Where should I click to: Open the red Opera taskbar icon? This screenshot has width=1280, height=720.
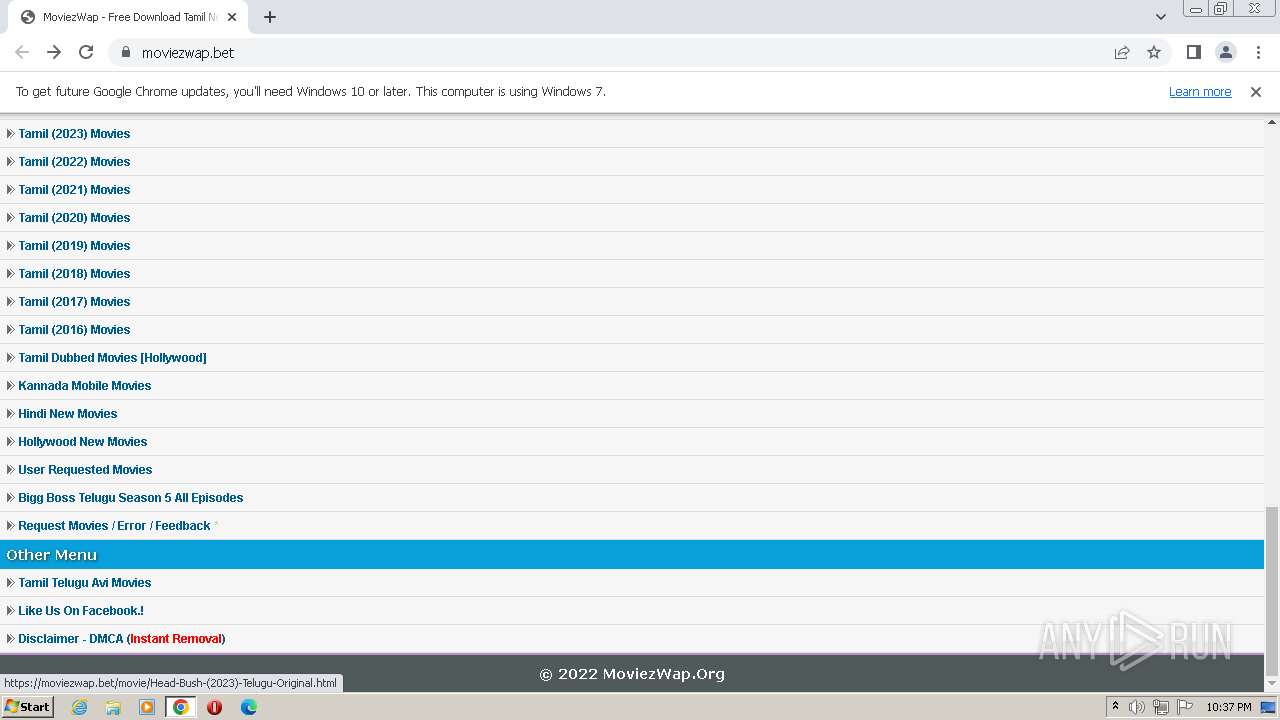click(x=214, y=707)
